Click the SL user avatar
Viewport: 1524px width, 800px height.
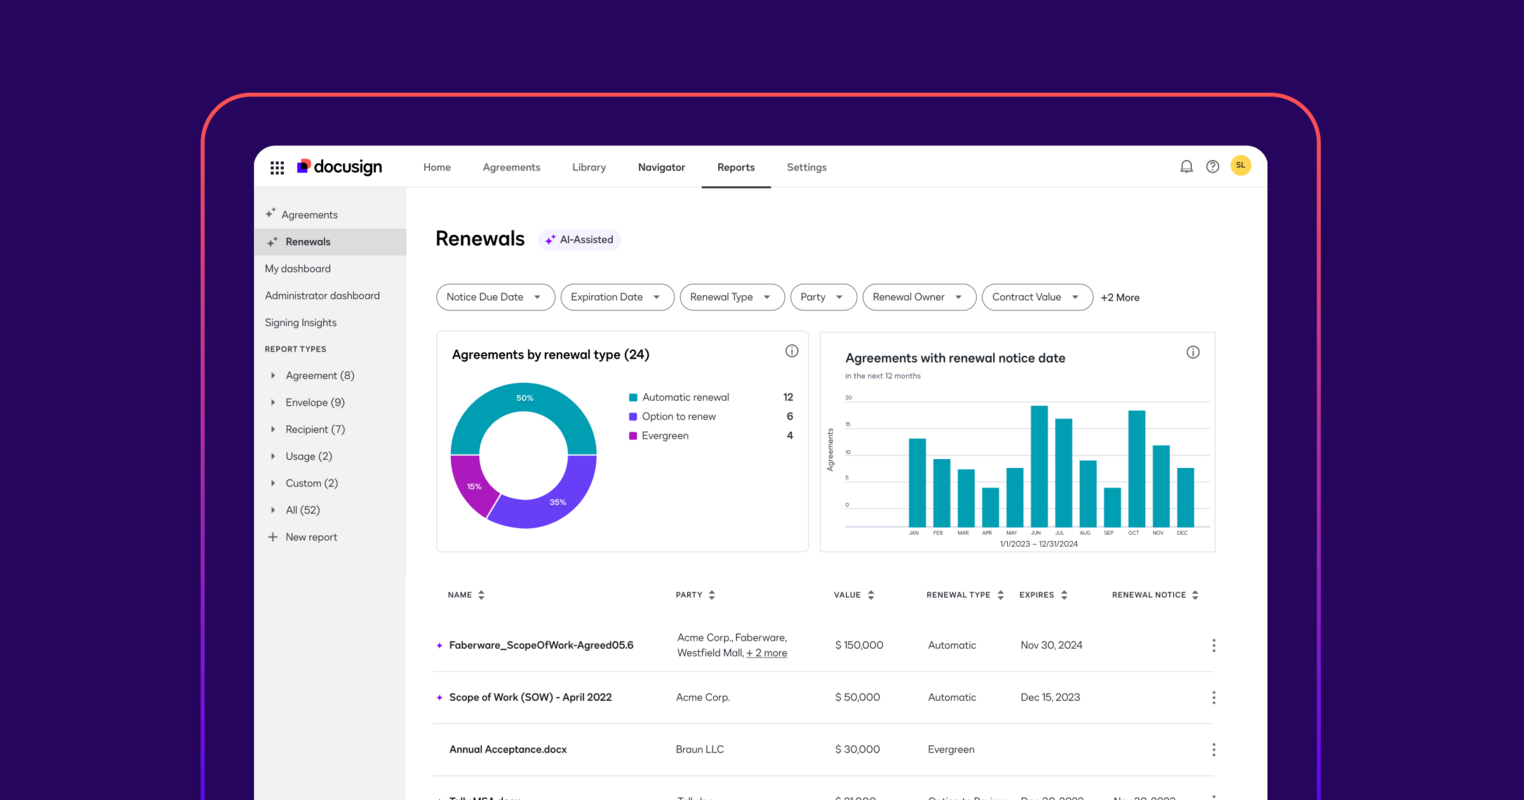[x=1241, y=165]
